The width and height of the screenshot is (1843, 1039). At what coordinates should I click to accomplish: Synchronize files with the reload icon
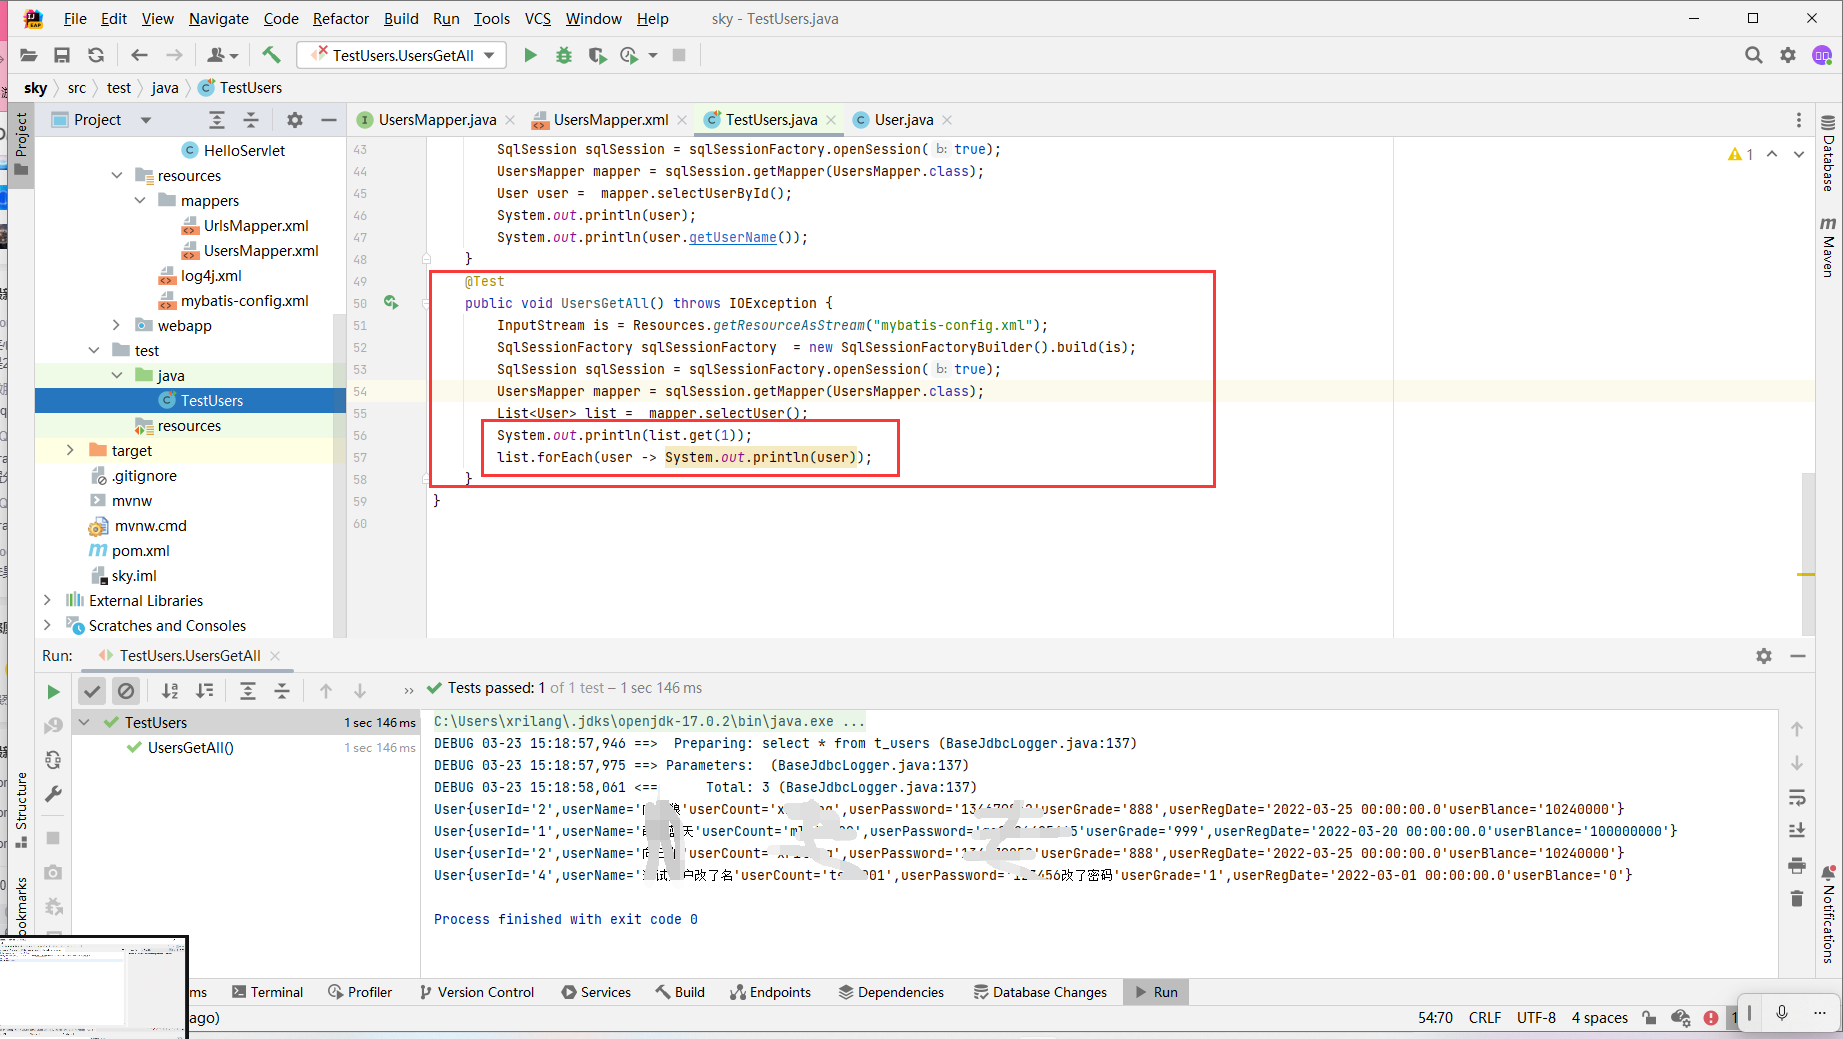[x=96, y=55]
